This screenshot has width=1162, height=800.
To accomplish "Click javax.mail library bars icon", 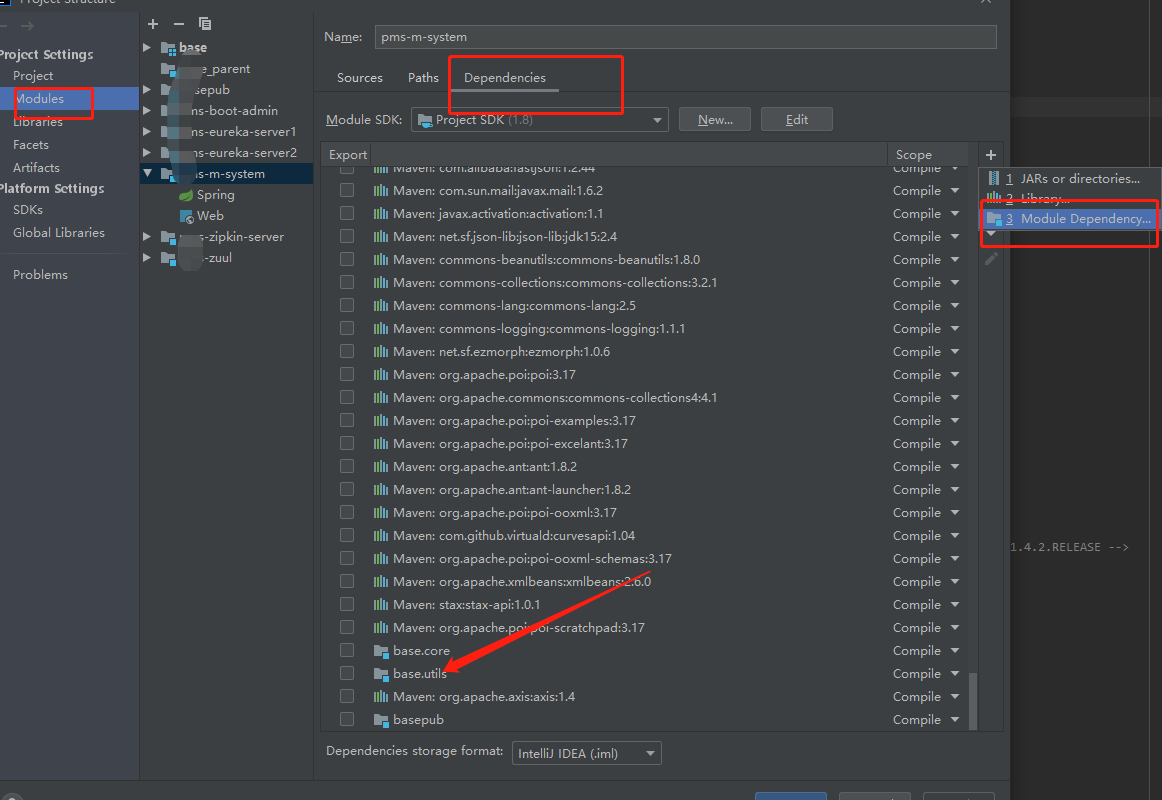I will pyautogui.click(x=381, y=191).
